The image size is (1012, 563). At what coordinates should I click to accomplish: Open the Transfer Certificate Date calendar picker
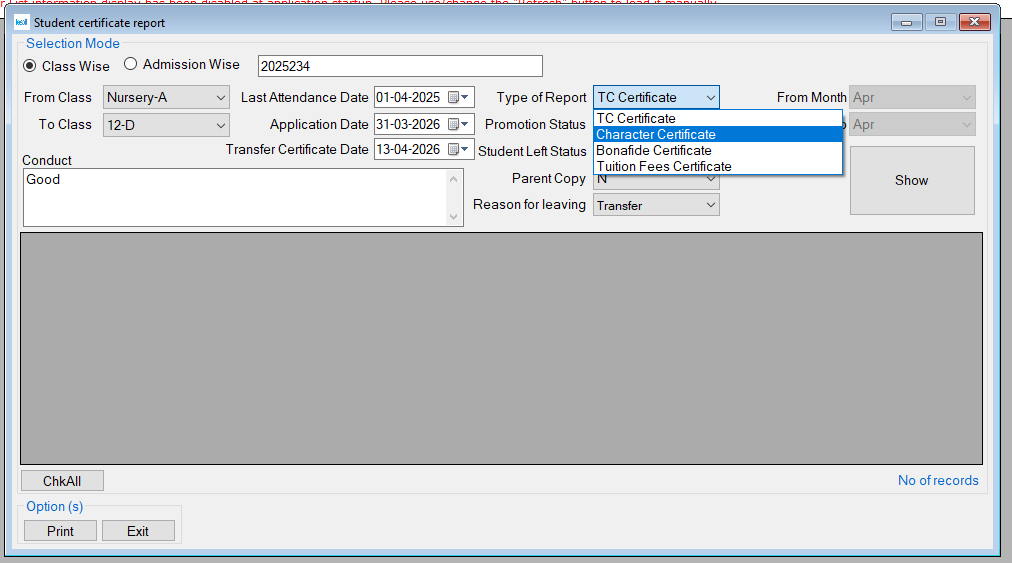click(x=458, y=150)
